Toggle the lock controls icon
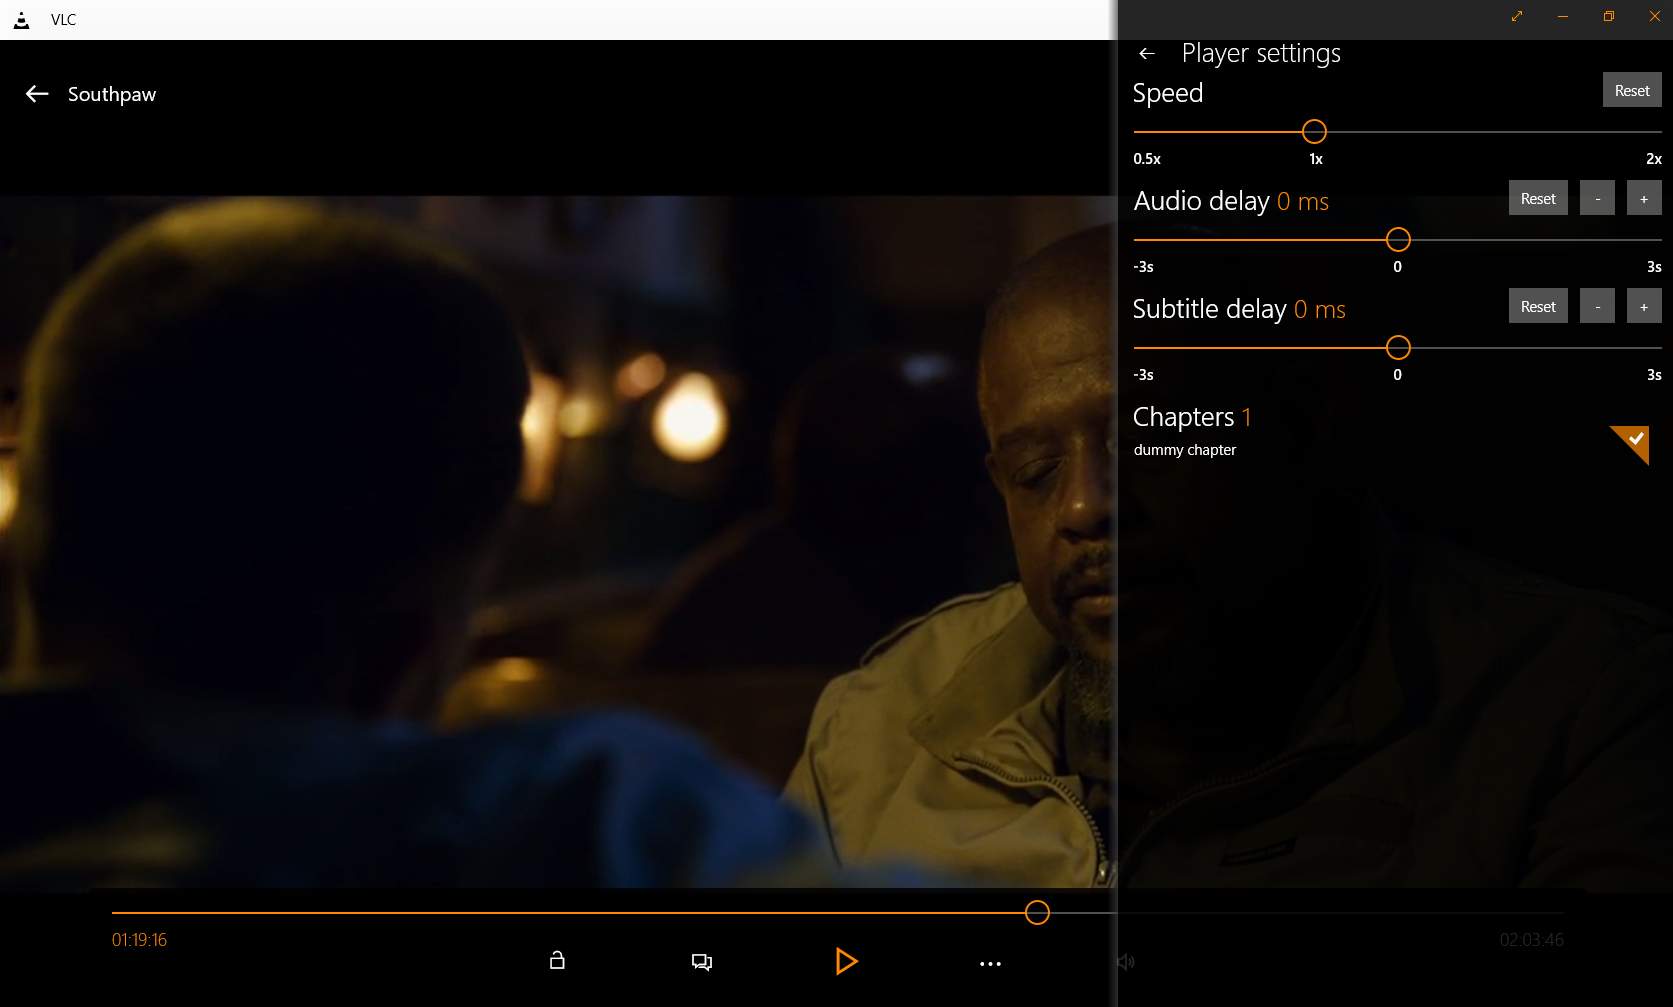The width and height of the screenshot is (1673, 1007). 557,961
